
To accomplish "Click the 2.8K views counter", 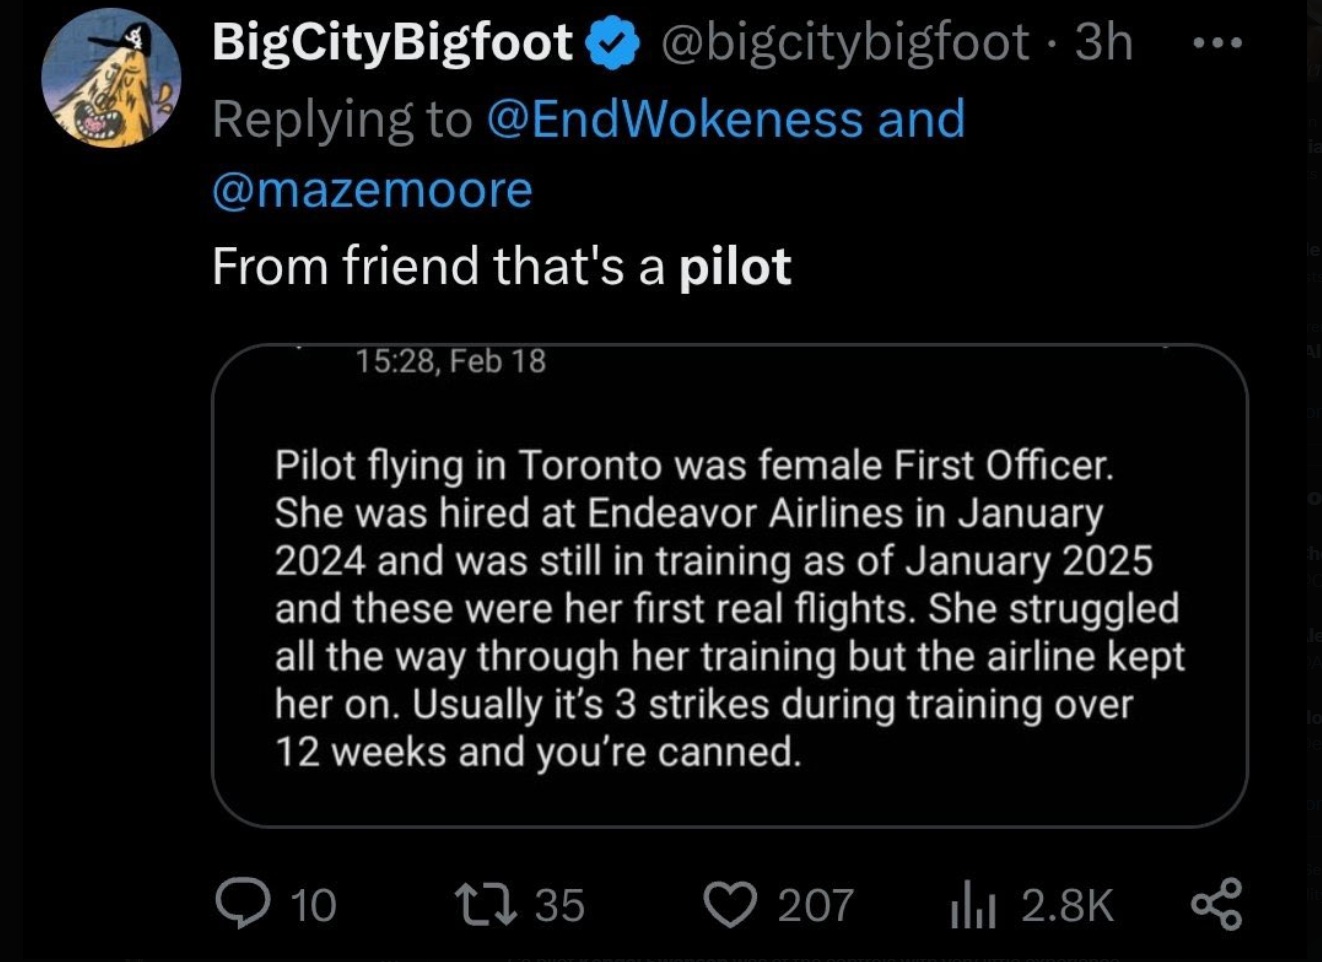I will [x=1063, y=905].
